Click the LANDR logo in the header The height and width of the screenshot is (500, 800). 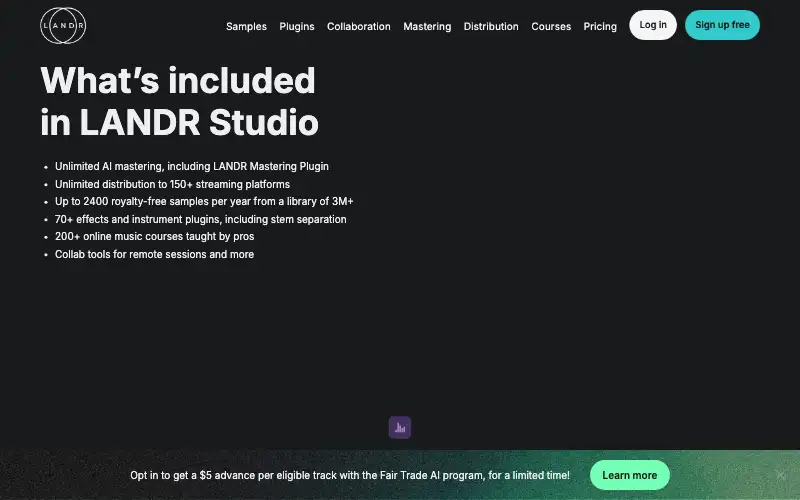(x=63, y=26)
